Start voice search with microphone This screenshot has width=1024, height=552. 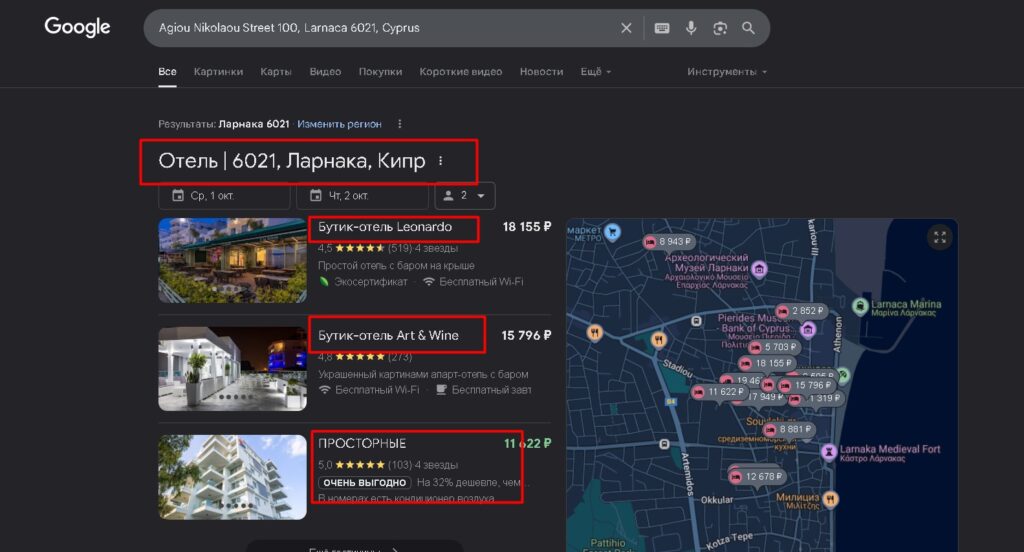coord(691,28)
